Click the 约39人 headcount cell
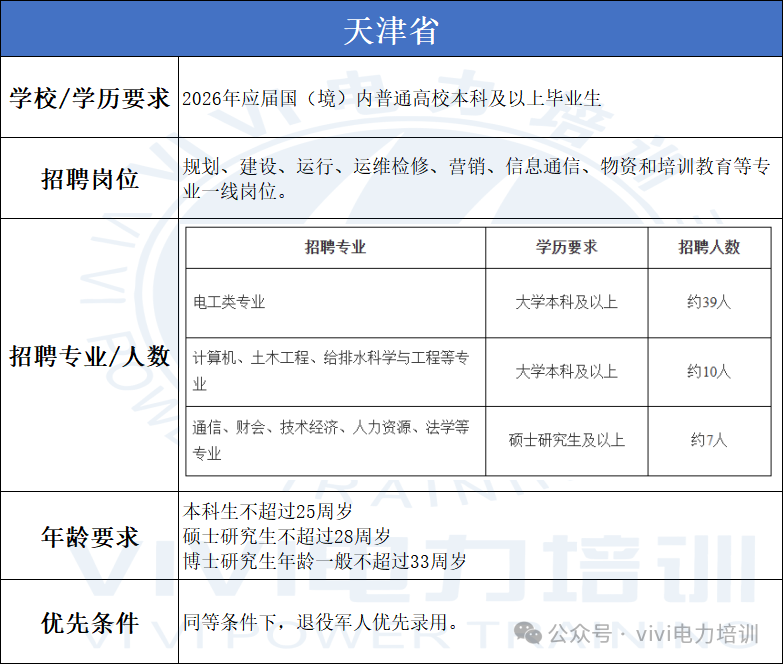Image resolution: width=783 pixels, height=664 pixels. pos(708,301)
